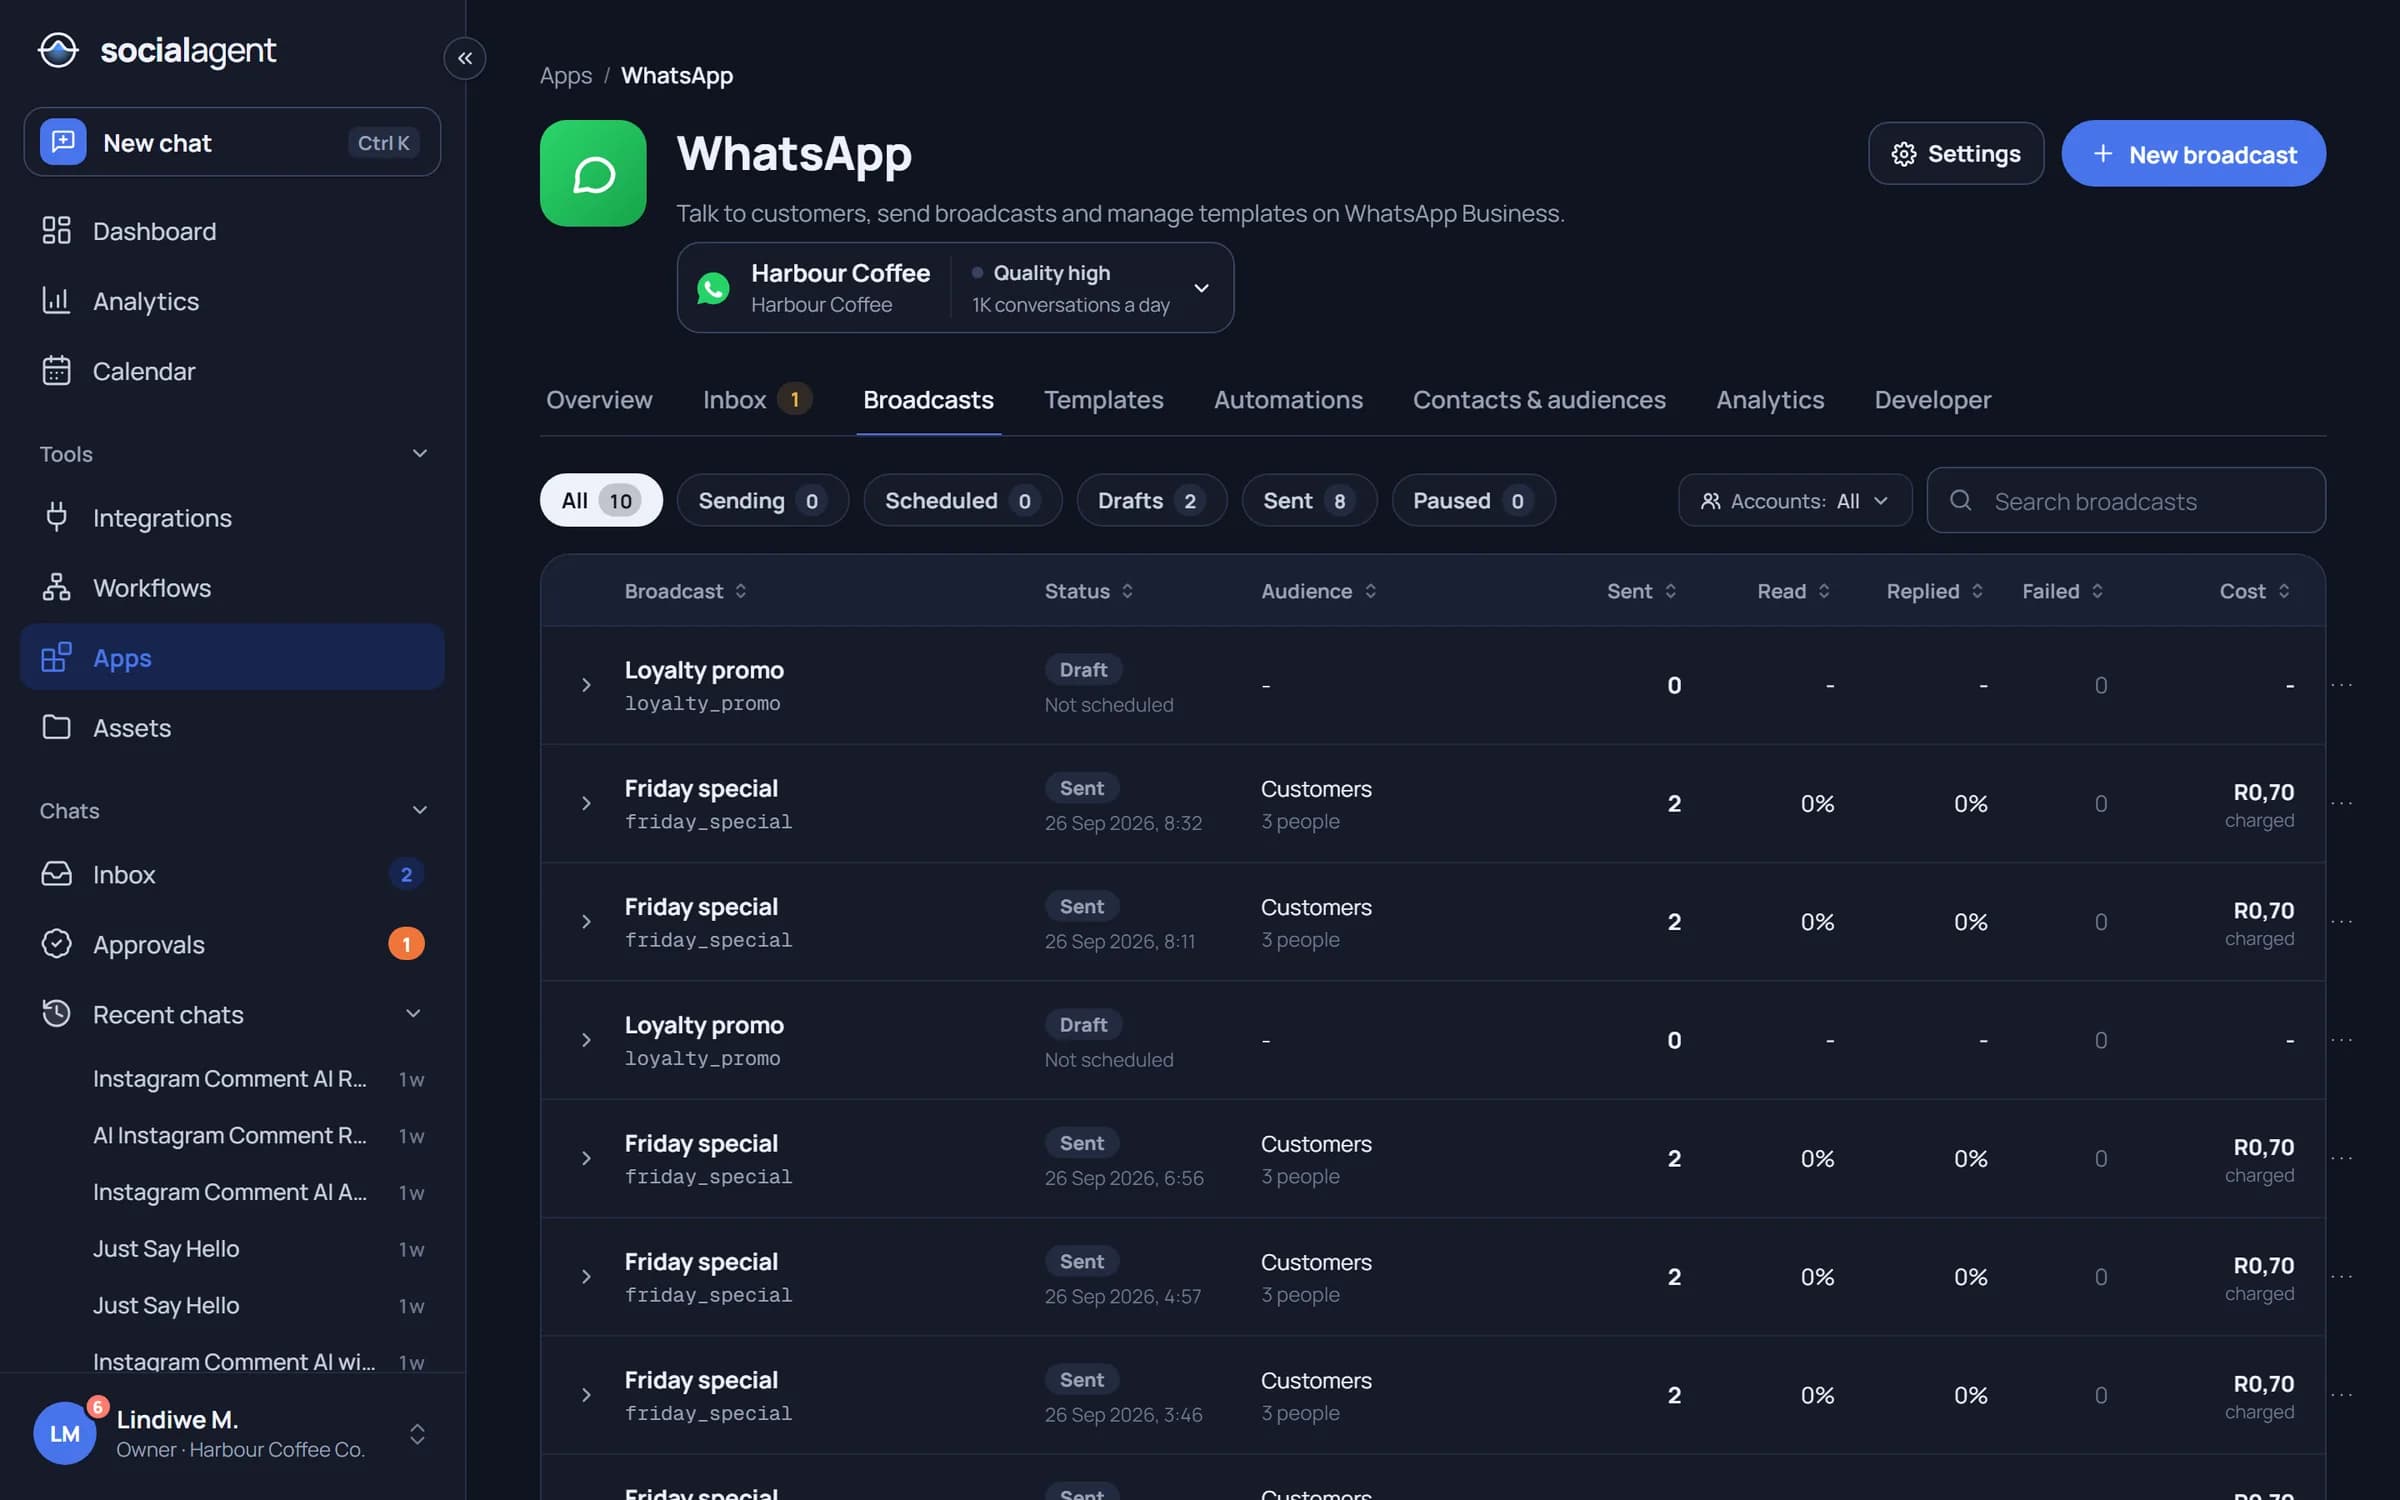Show All broadcasts filter

(601, 500)
